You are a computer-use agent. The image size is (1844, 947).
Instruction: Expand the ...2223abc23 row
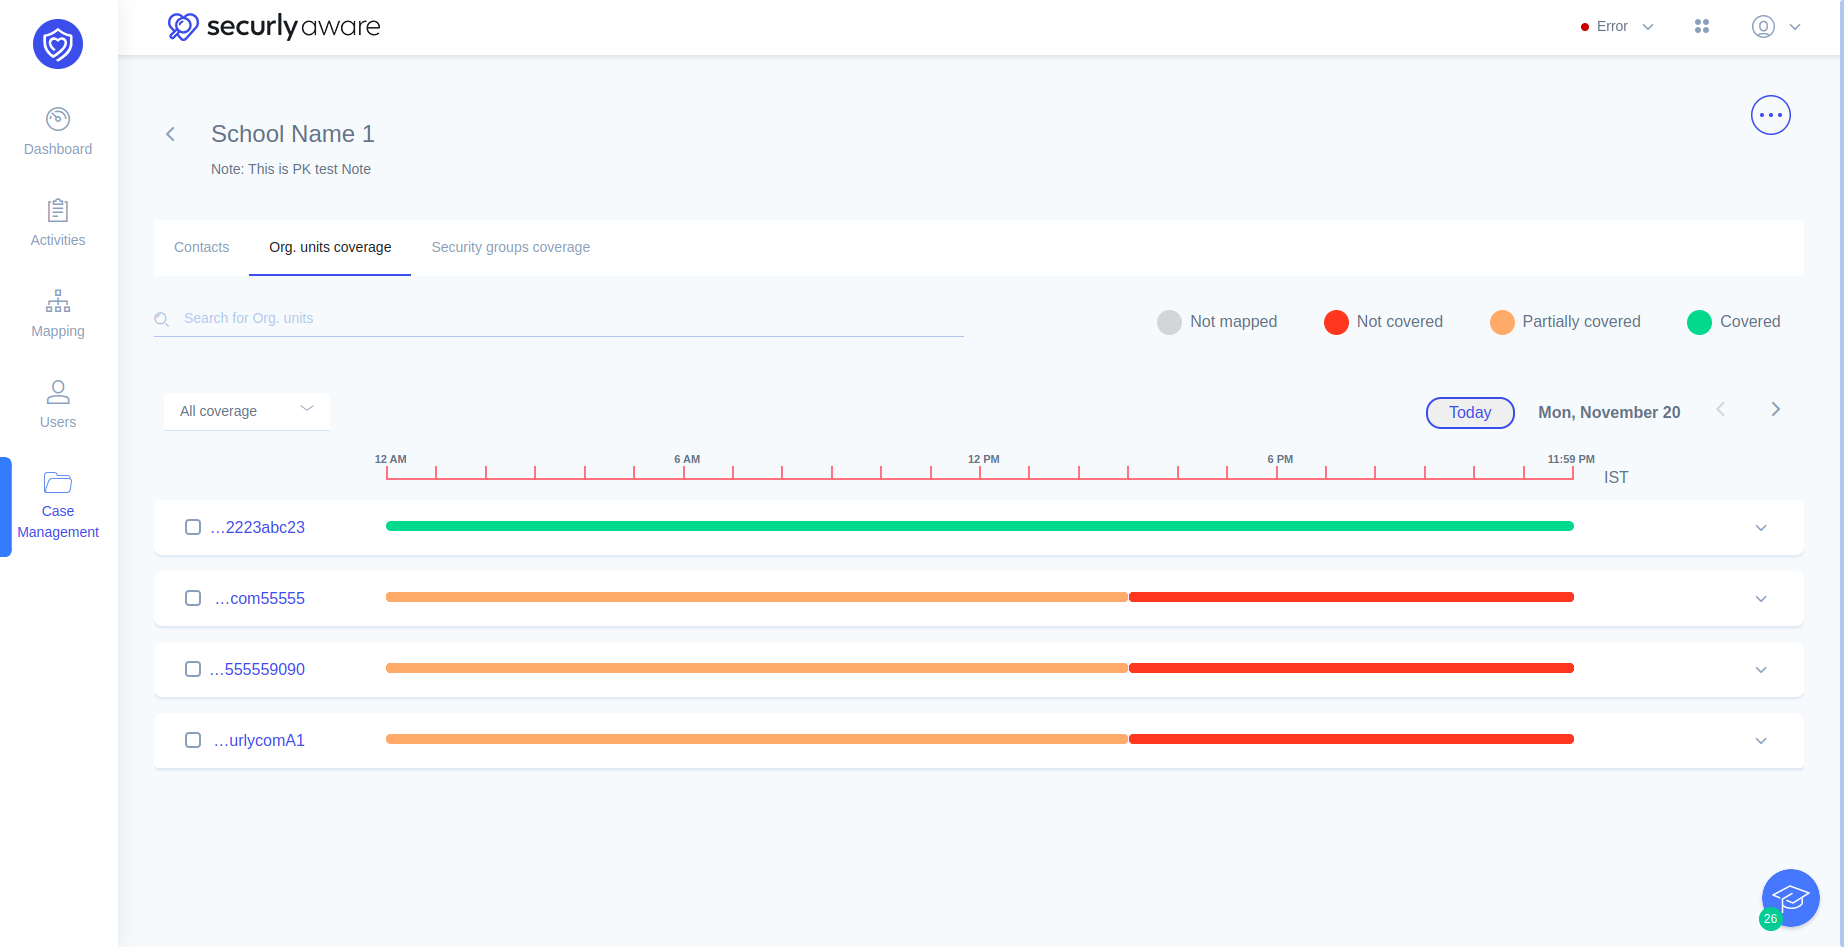coord(1761,528)
